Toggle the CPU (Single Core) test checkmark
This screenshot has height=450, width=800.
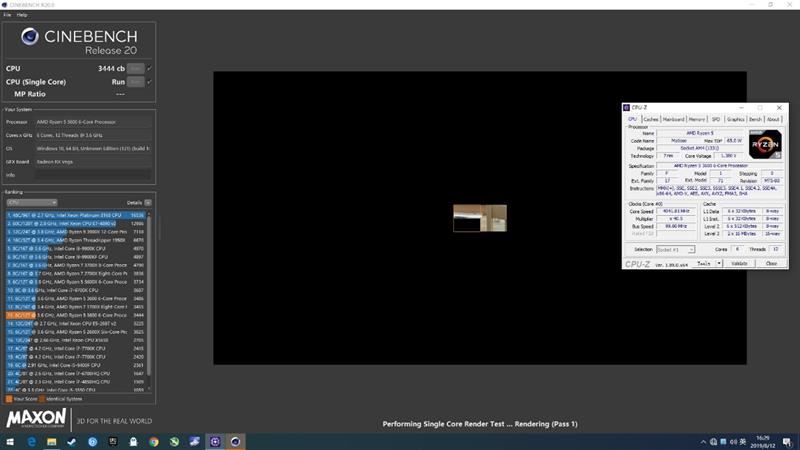[149, 82]
